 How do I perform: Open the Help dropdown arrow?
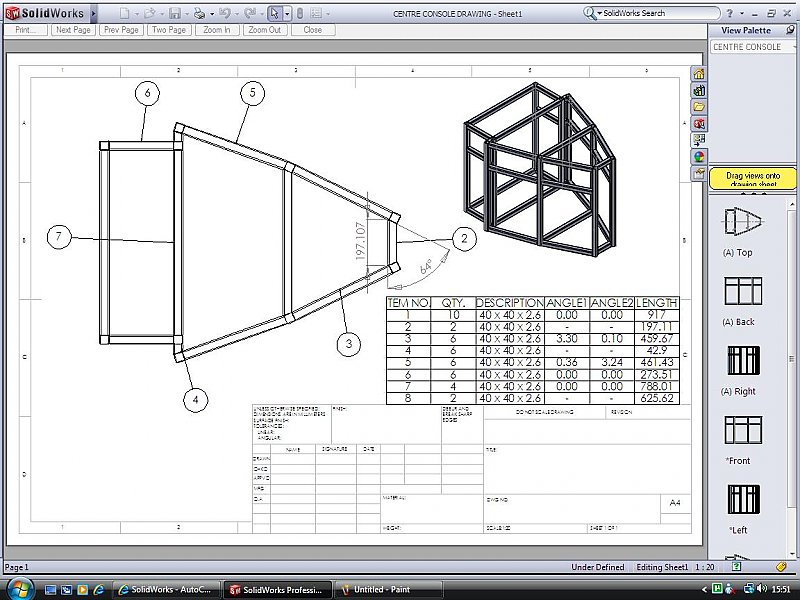tap(741, 14)
